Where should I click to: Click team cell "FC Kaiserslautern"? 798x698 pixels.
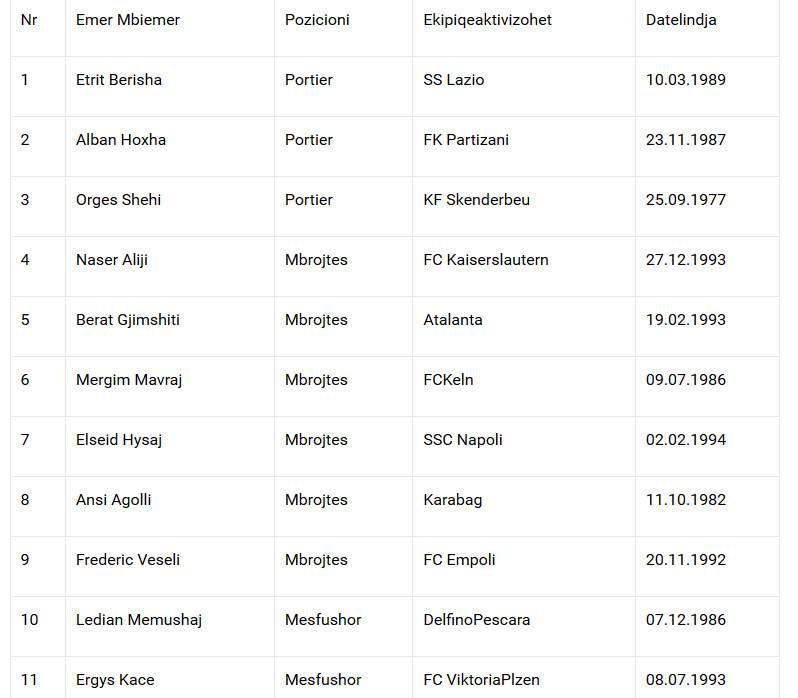coord(486,260)
